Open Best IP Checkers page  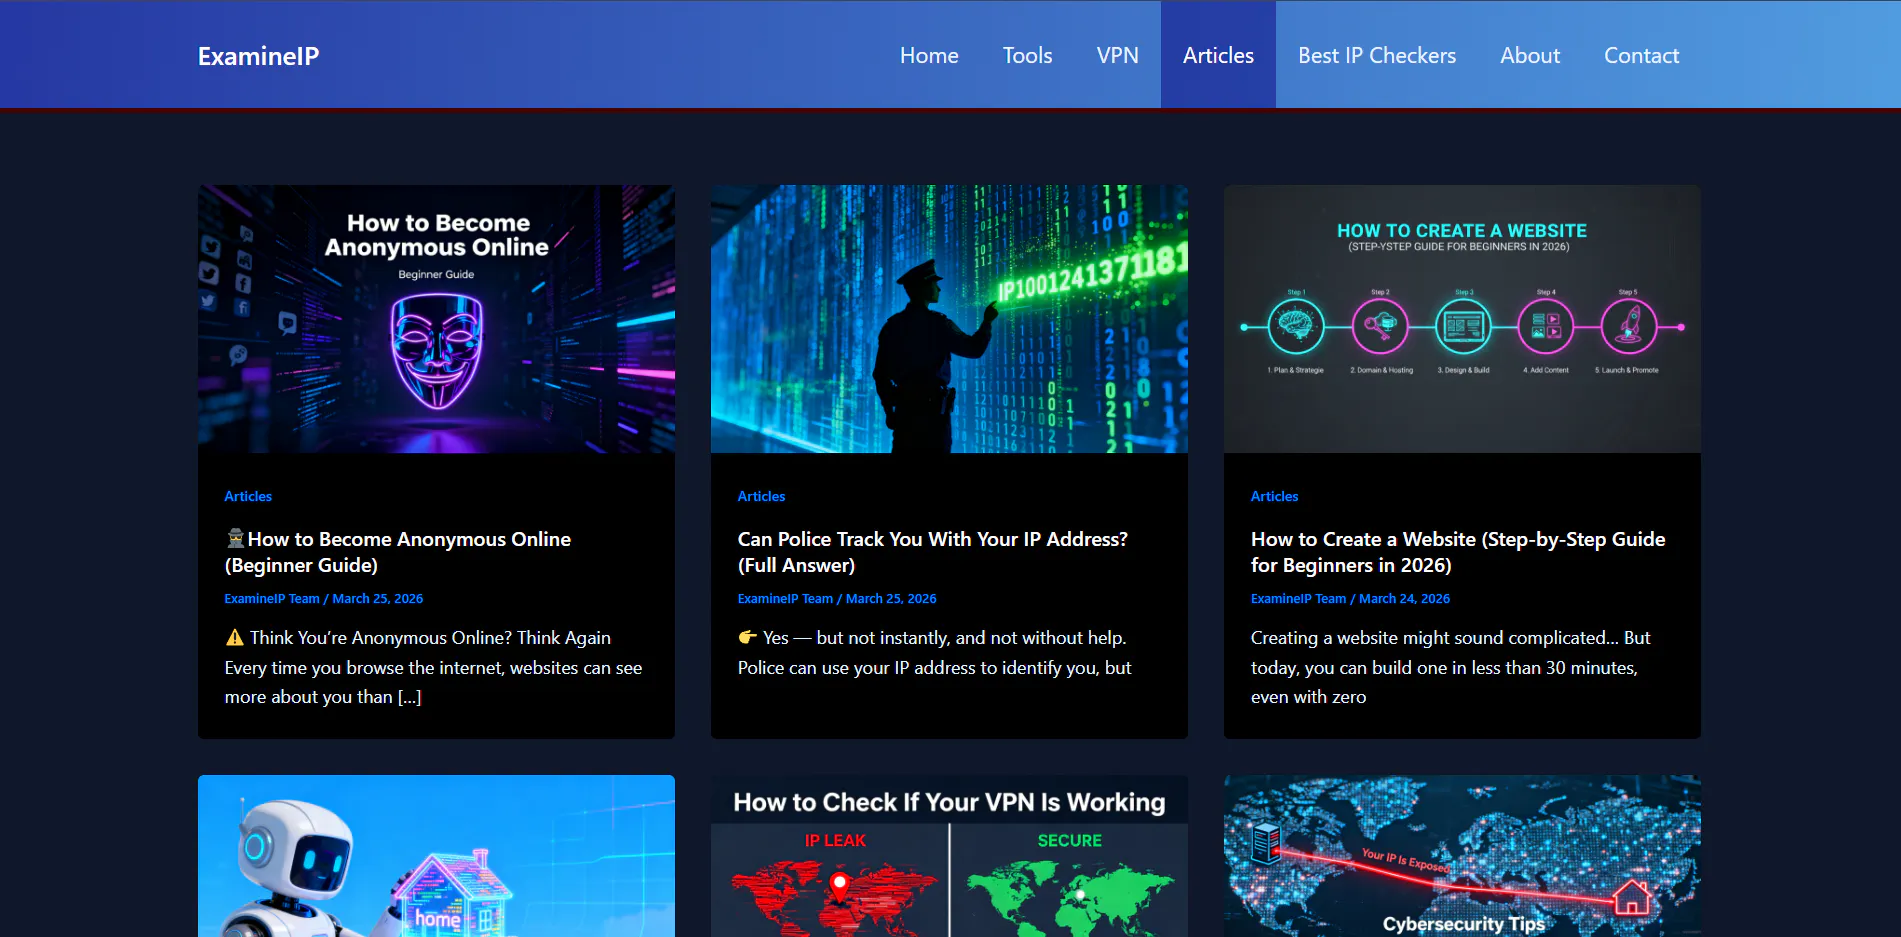point(1377,55)
